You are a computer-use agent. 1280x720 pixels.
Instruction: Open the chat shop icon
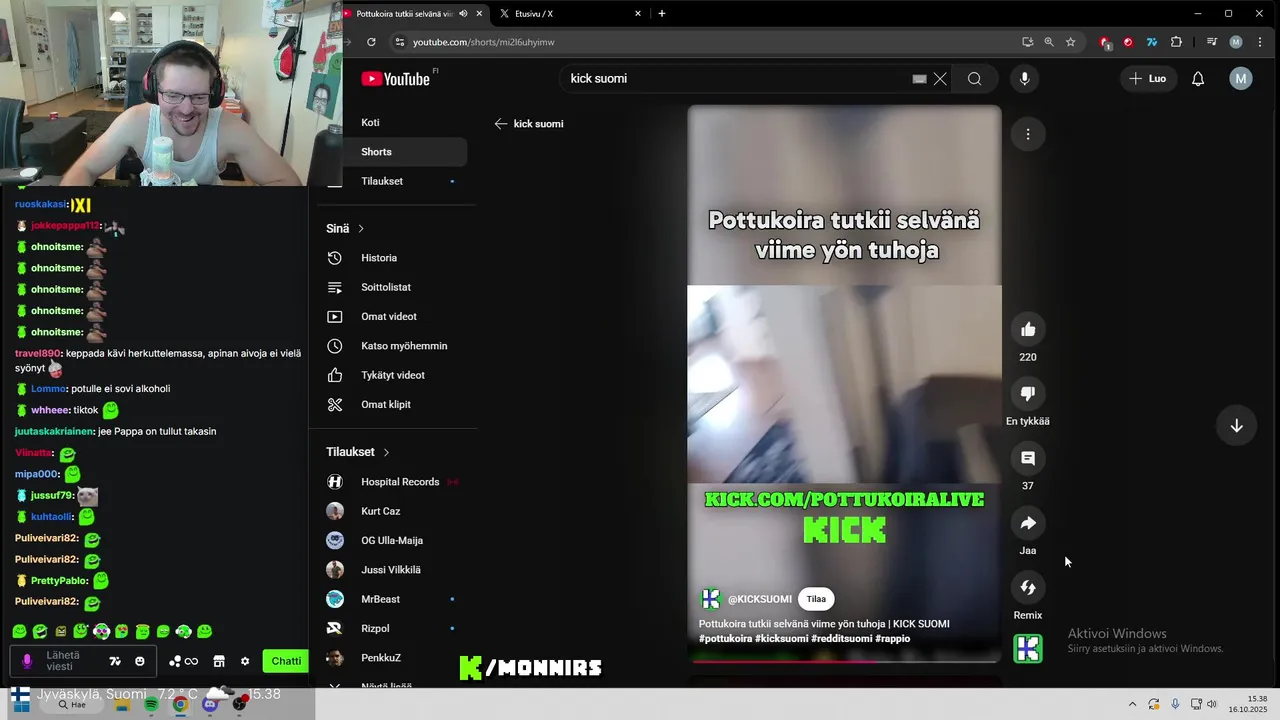(219, 661)
